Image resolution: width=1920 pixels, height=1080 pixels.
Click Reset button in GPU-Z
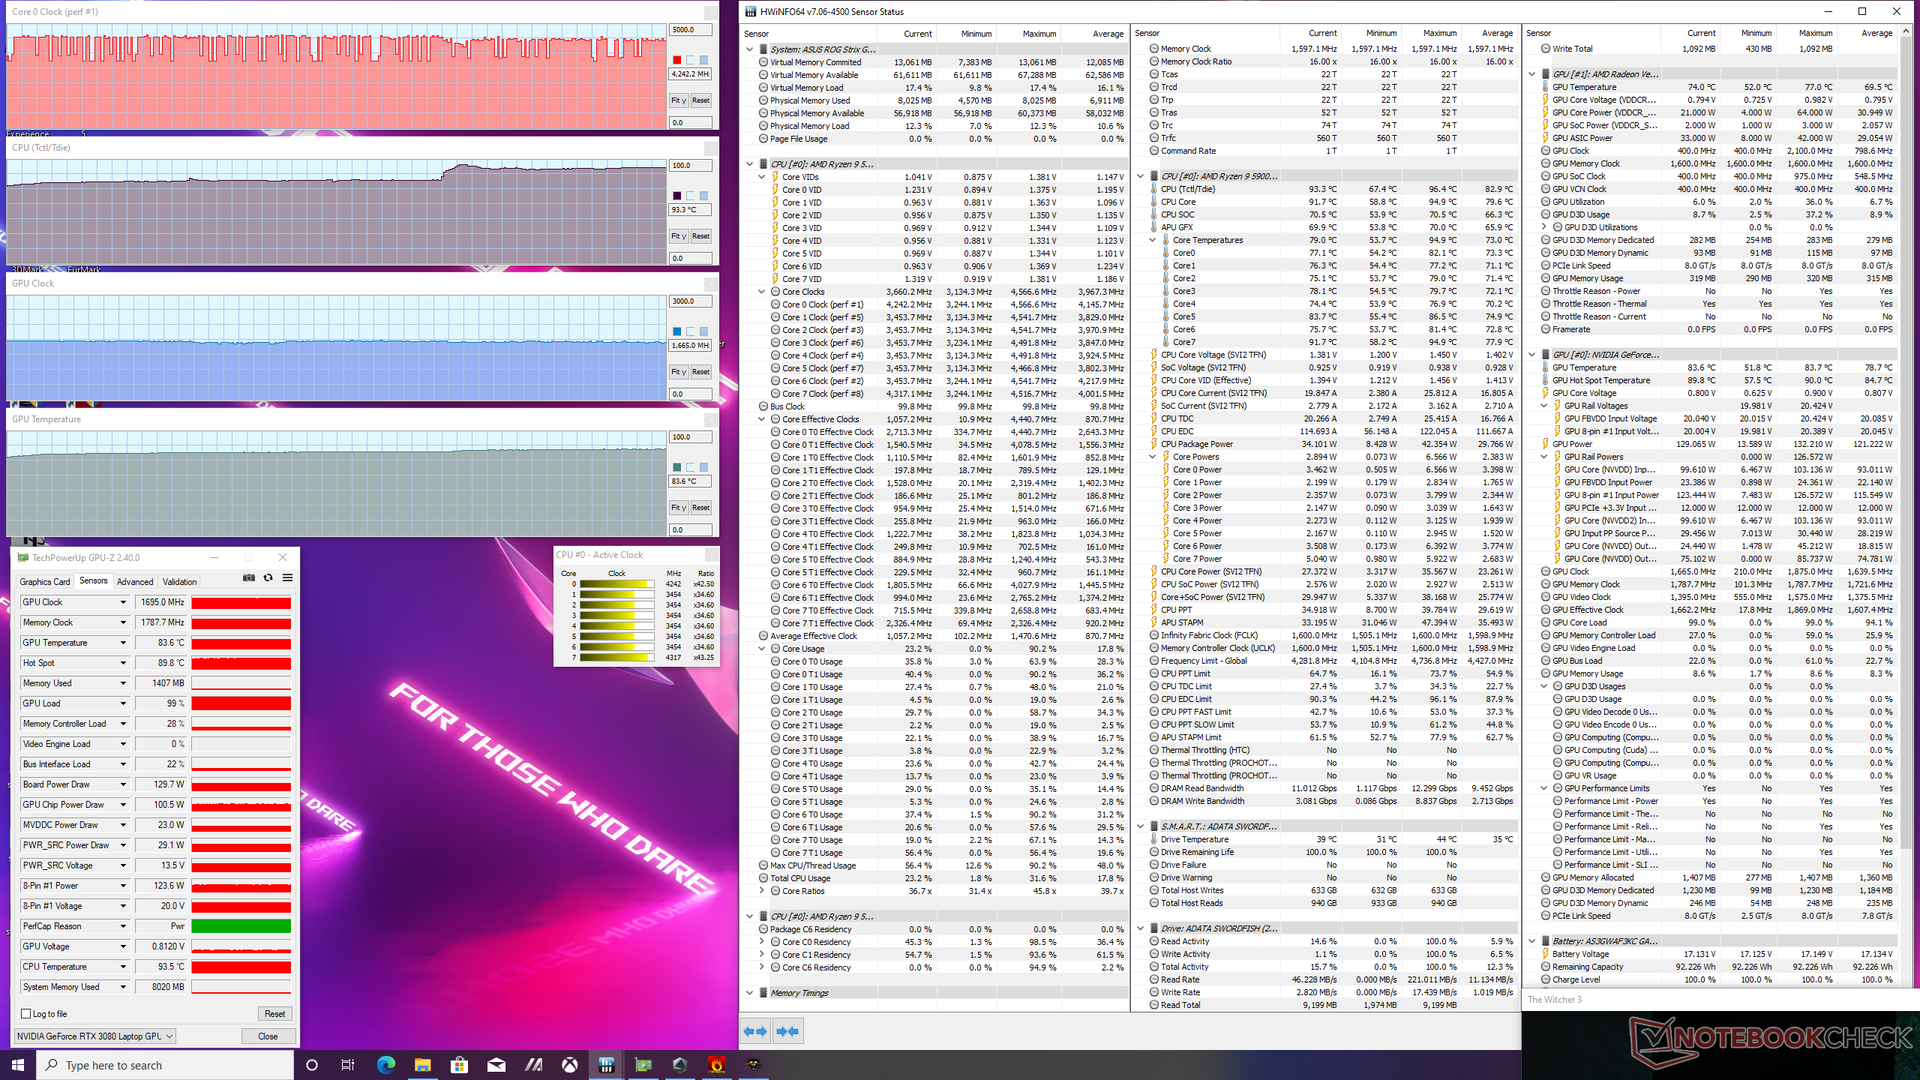[x=274, y=1014]
